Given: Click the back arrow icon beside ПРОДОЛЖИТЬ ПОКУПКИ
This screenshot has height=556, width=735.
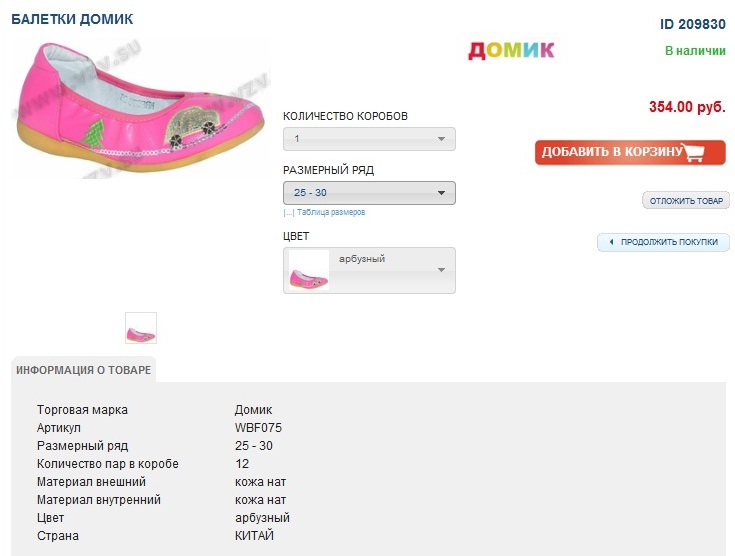Looking at the screenshot, I should [610, 242].
